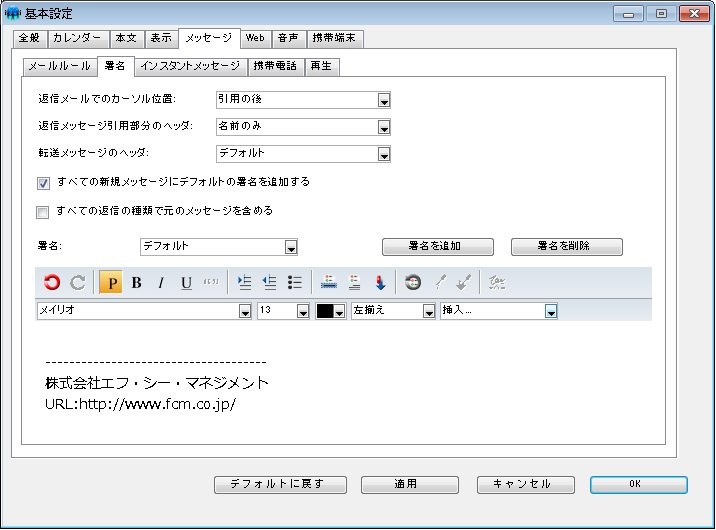This screenshot has height=530, width=716.
Task: Open the reply quote header dropdown '名前のみ'
Action: point(303,126)
